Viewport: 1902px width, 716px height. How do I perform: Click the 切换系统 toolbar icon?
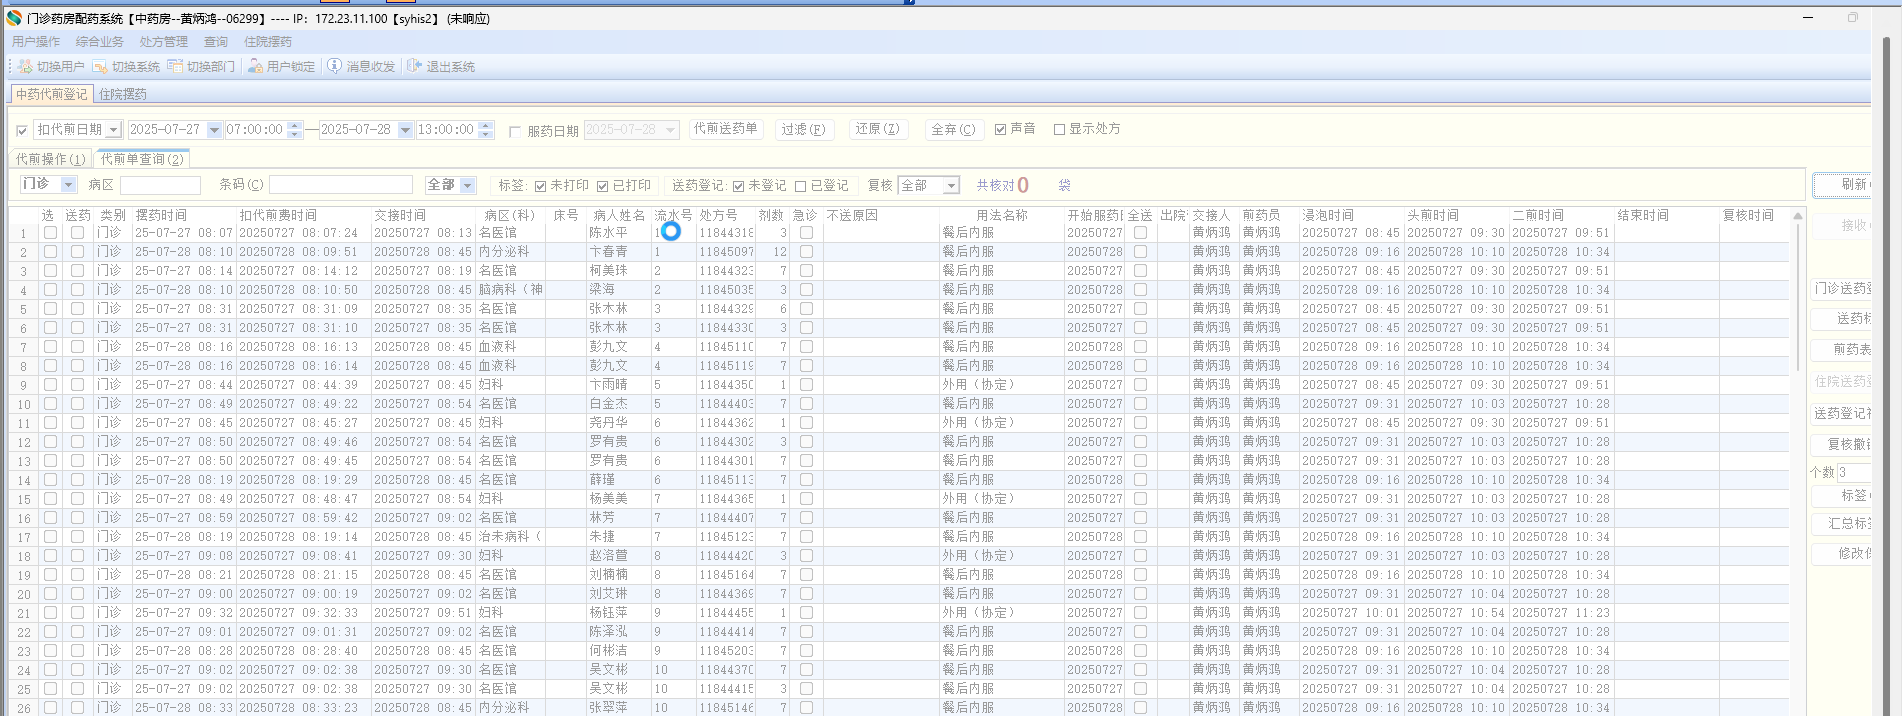[x=100, y=67]
